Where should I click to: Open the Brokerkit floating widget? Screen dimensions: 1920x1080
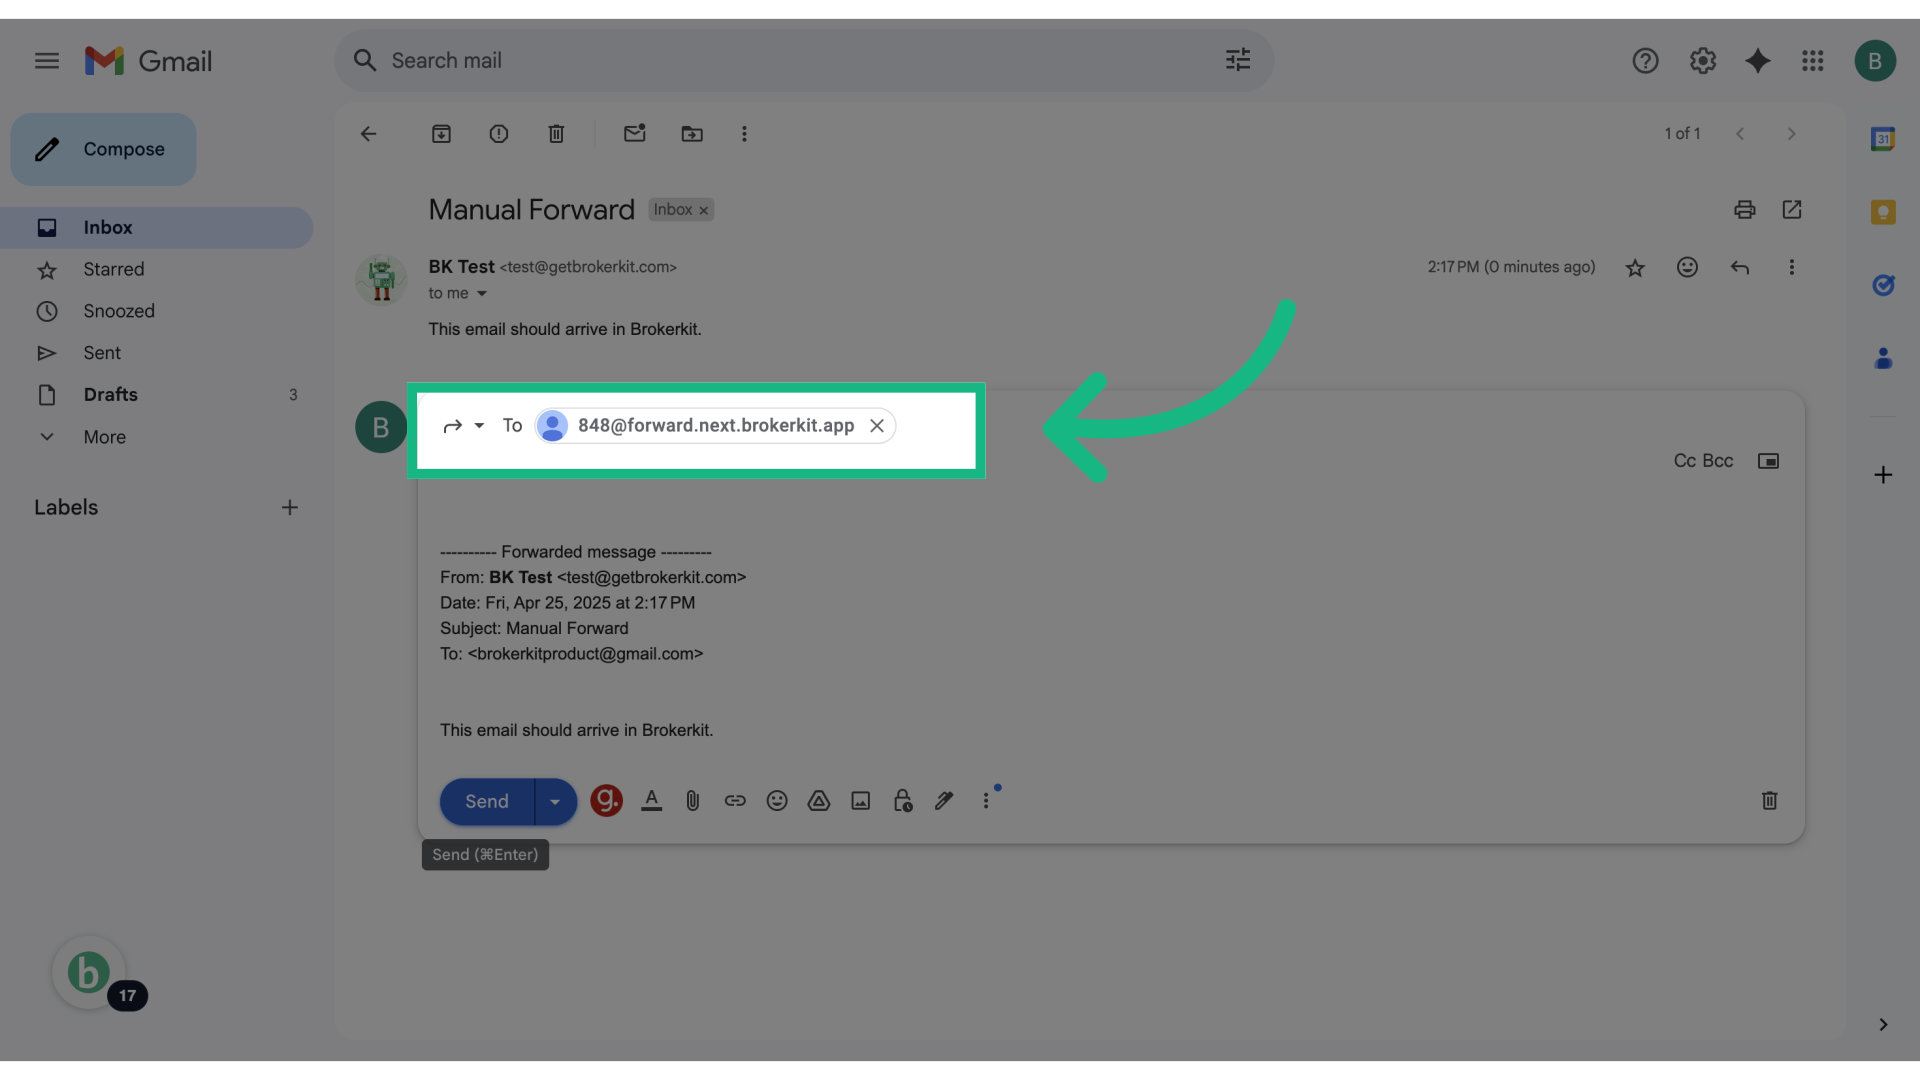point(89,973)
